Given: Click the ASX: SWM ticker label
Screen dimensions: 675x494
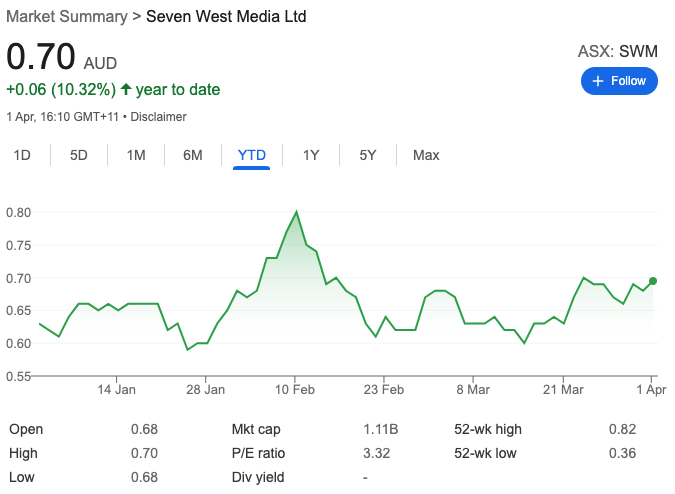Looking at the screenshot, I should coord(618,51).
